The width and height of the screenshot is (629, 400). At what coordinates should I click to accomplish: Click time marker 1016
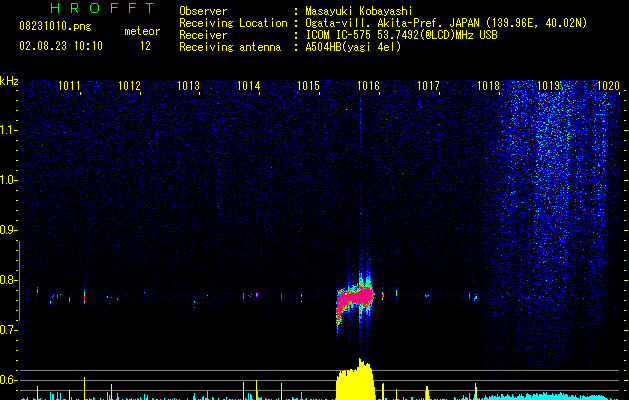368,86
